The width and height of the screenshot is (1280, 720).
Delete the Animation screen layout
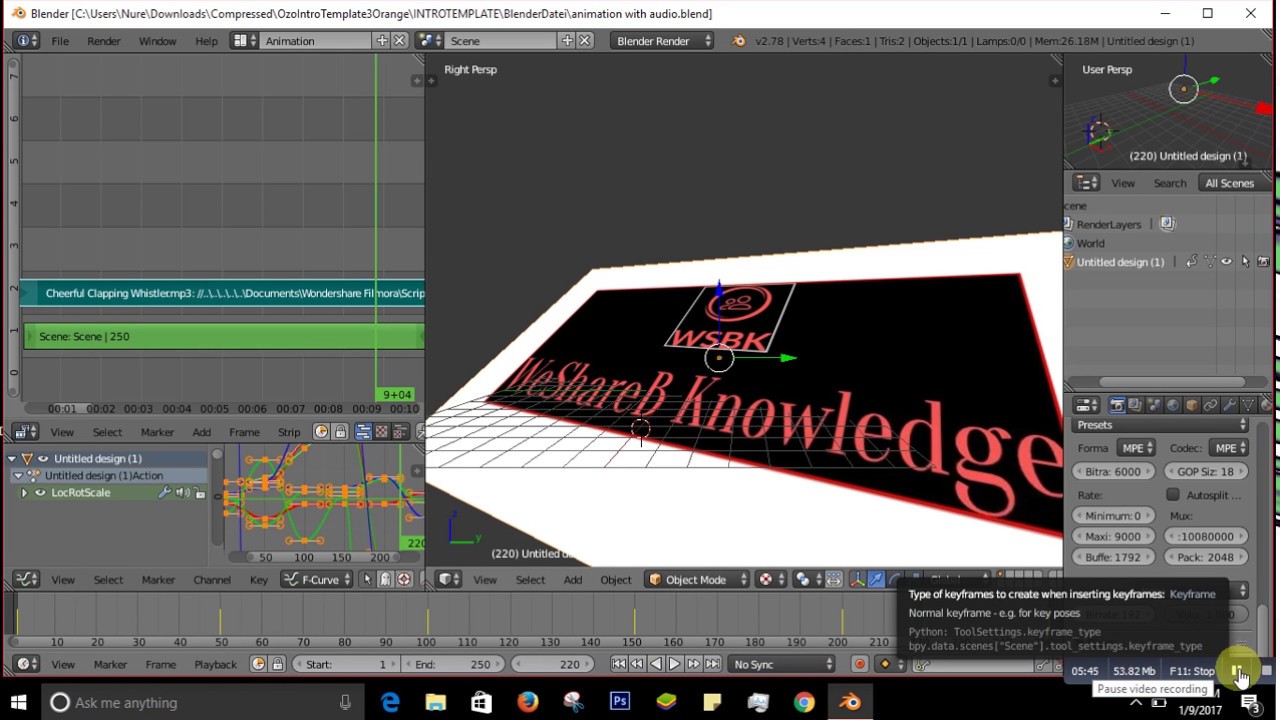[x=399, y=41]
